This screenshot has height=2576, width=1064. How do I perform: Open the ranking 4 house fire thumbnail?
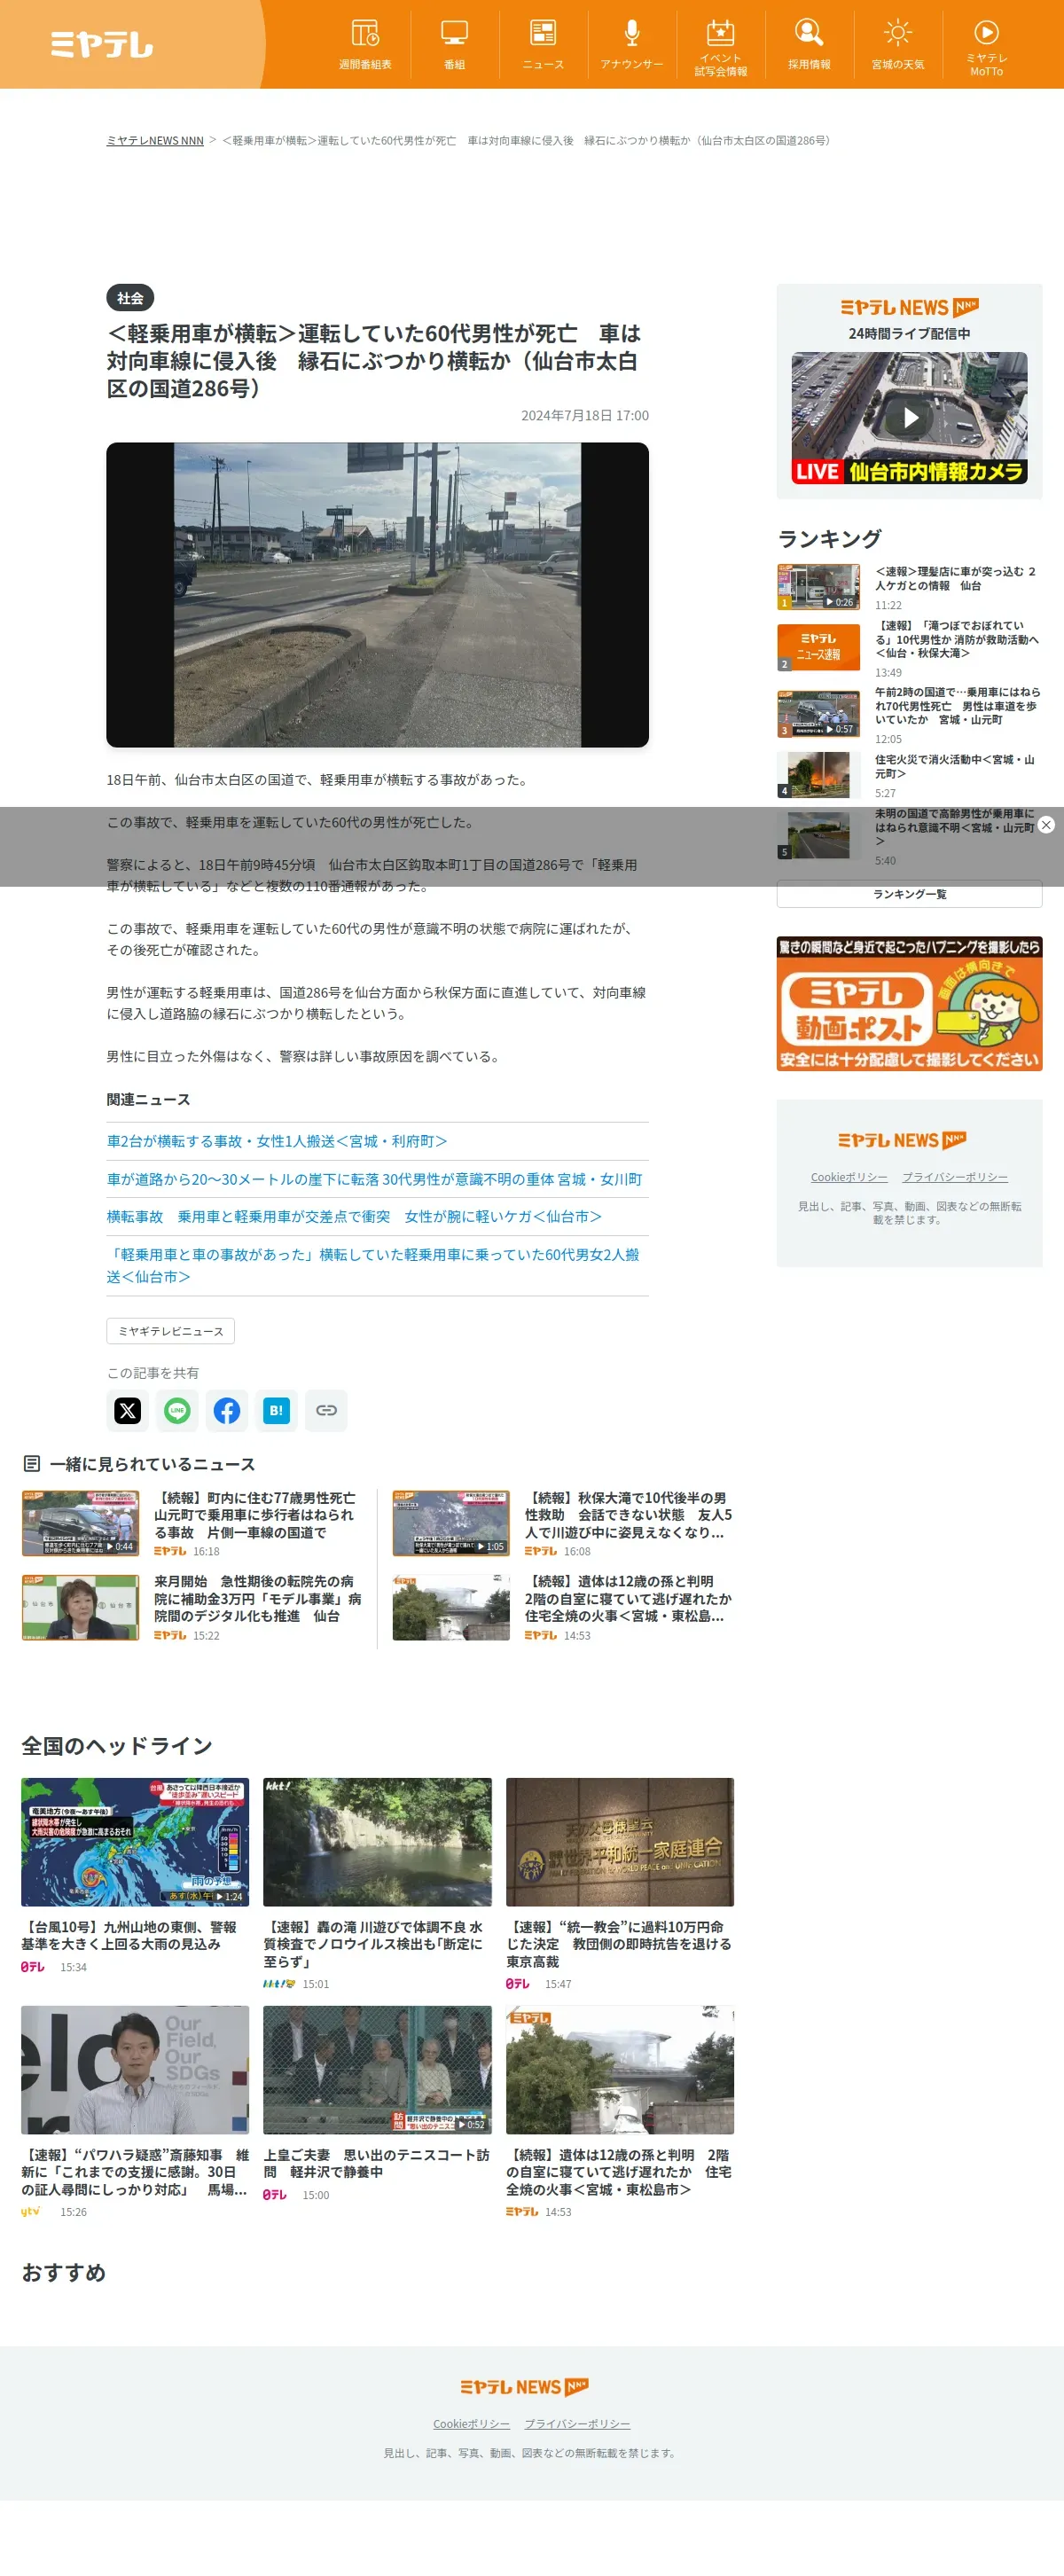pos(818,775)
